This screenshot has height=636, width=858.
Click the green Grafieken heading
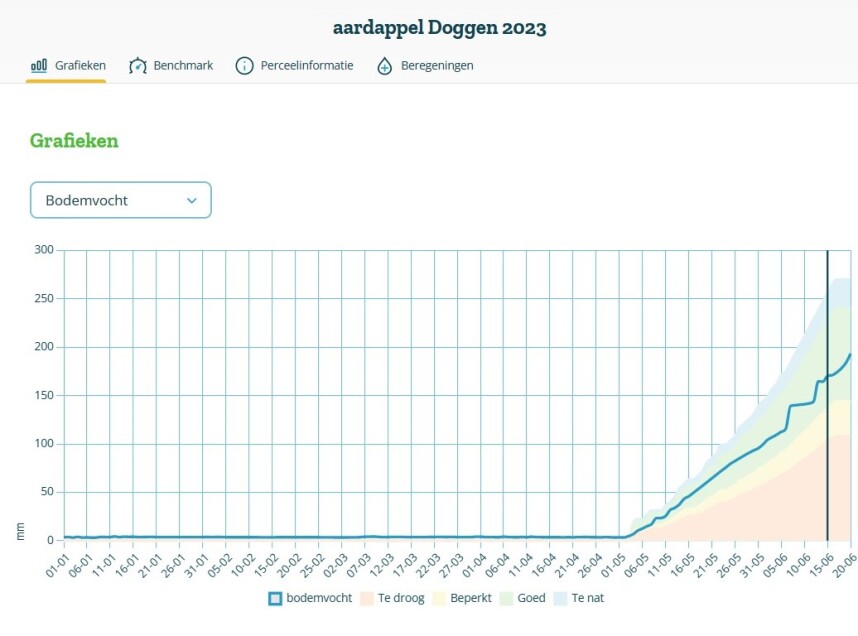coord(74,141)
